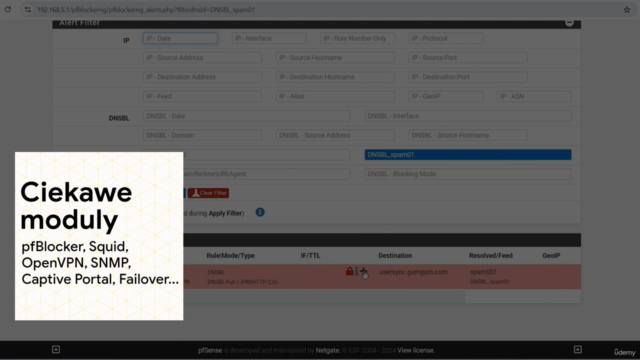Click the Resolved/Feed column header
The image size is (640, 360).
coord(491,256)
